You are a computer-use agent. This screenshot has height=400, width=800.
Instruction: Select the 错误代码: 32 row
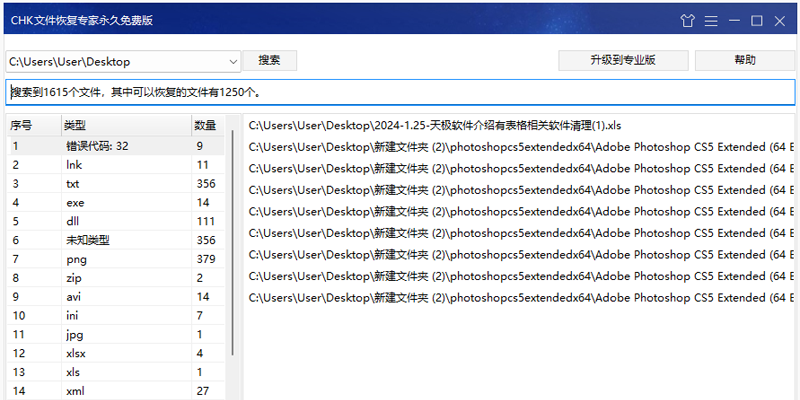(116, 146)
